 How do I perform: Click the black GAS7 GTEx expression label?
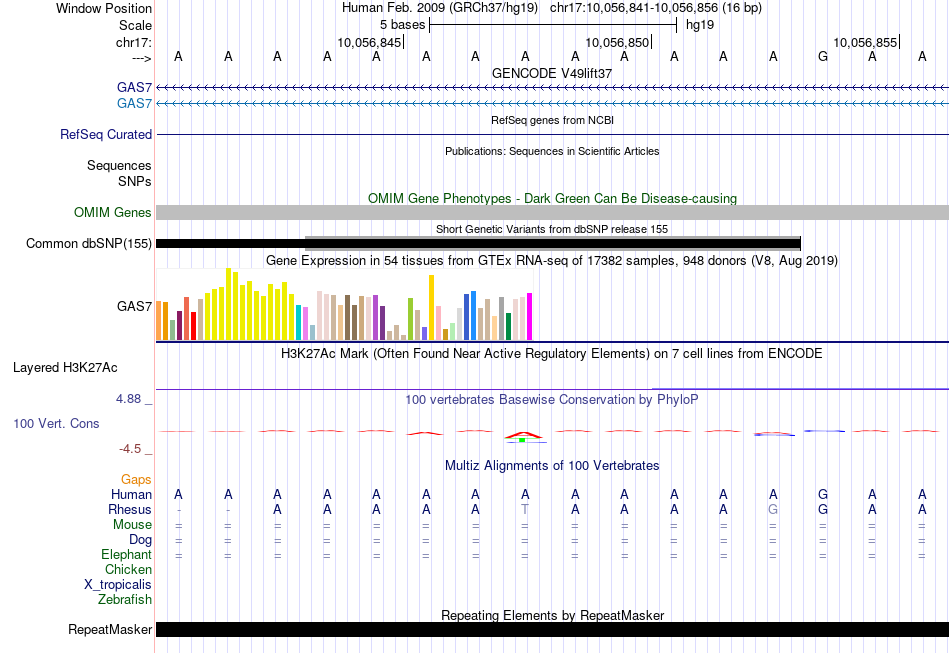[x=135, y=306]
